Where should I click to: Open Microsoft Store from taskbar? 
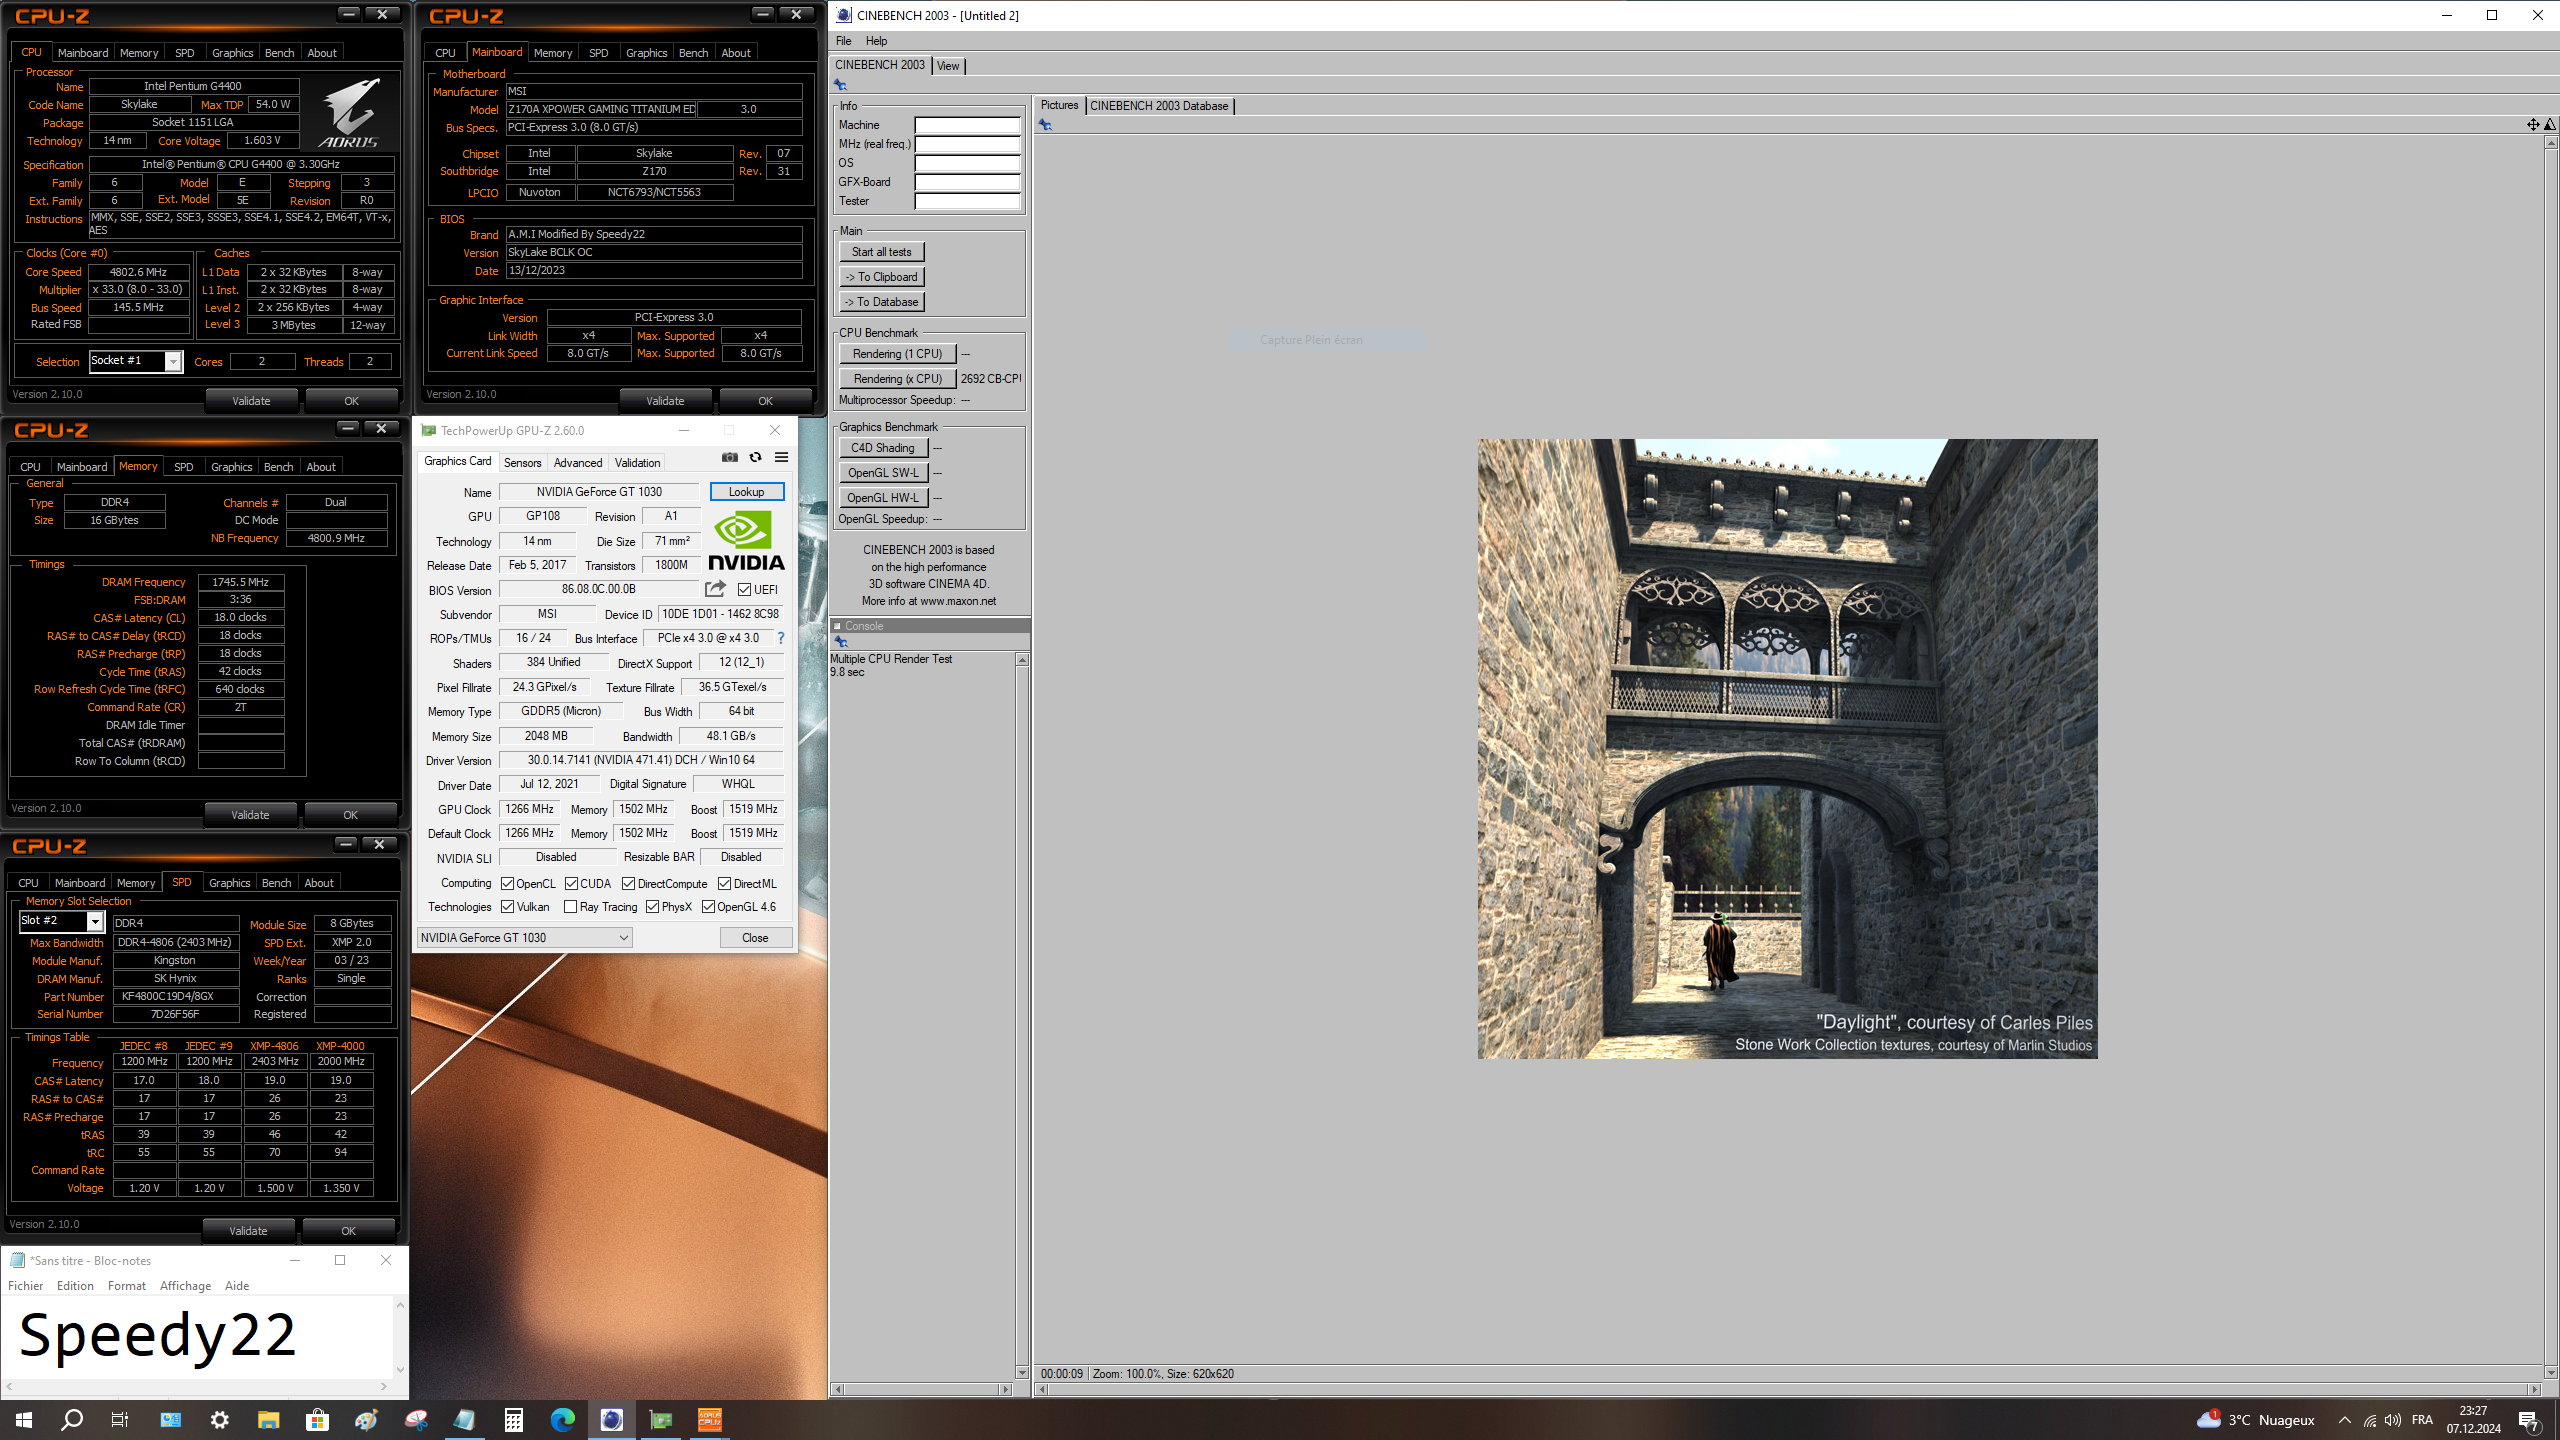point(318,1419)
